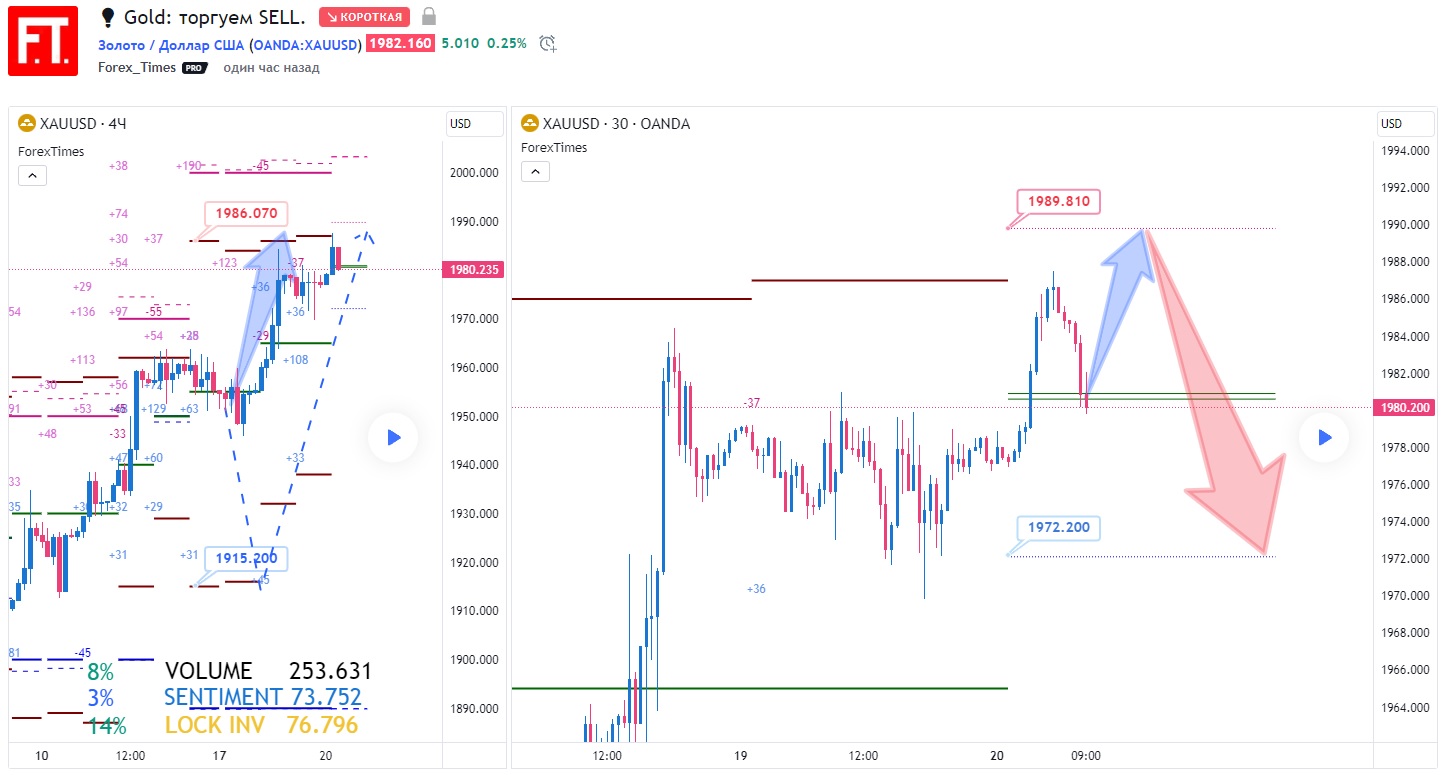Click the OANDA:XAUUSD ticker link
Screen dimensions: 1443x775
(305, 43)
